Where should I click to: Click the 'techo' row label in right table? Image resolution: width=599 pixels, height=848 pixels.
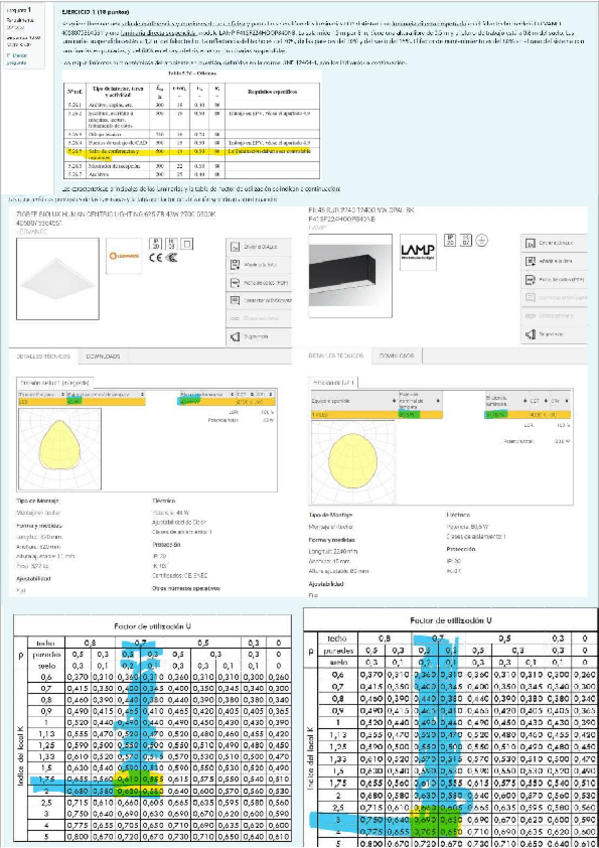coord(337,639)
